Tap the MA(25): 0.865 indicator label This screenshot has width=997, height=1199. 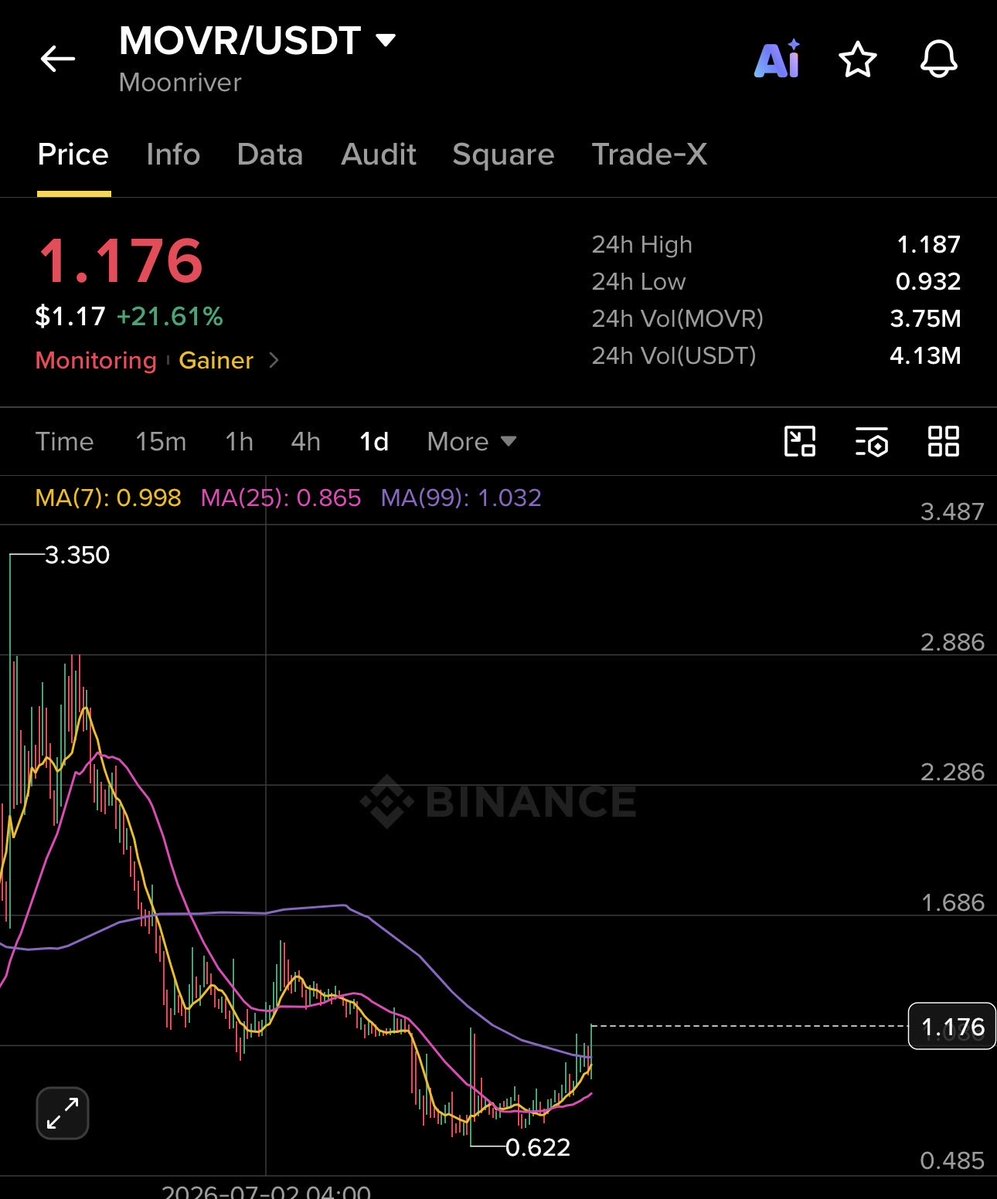[x=281, y=498]
